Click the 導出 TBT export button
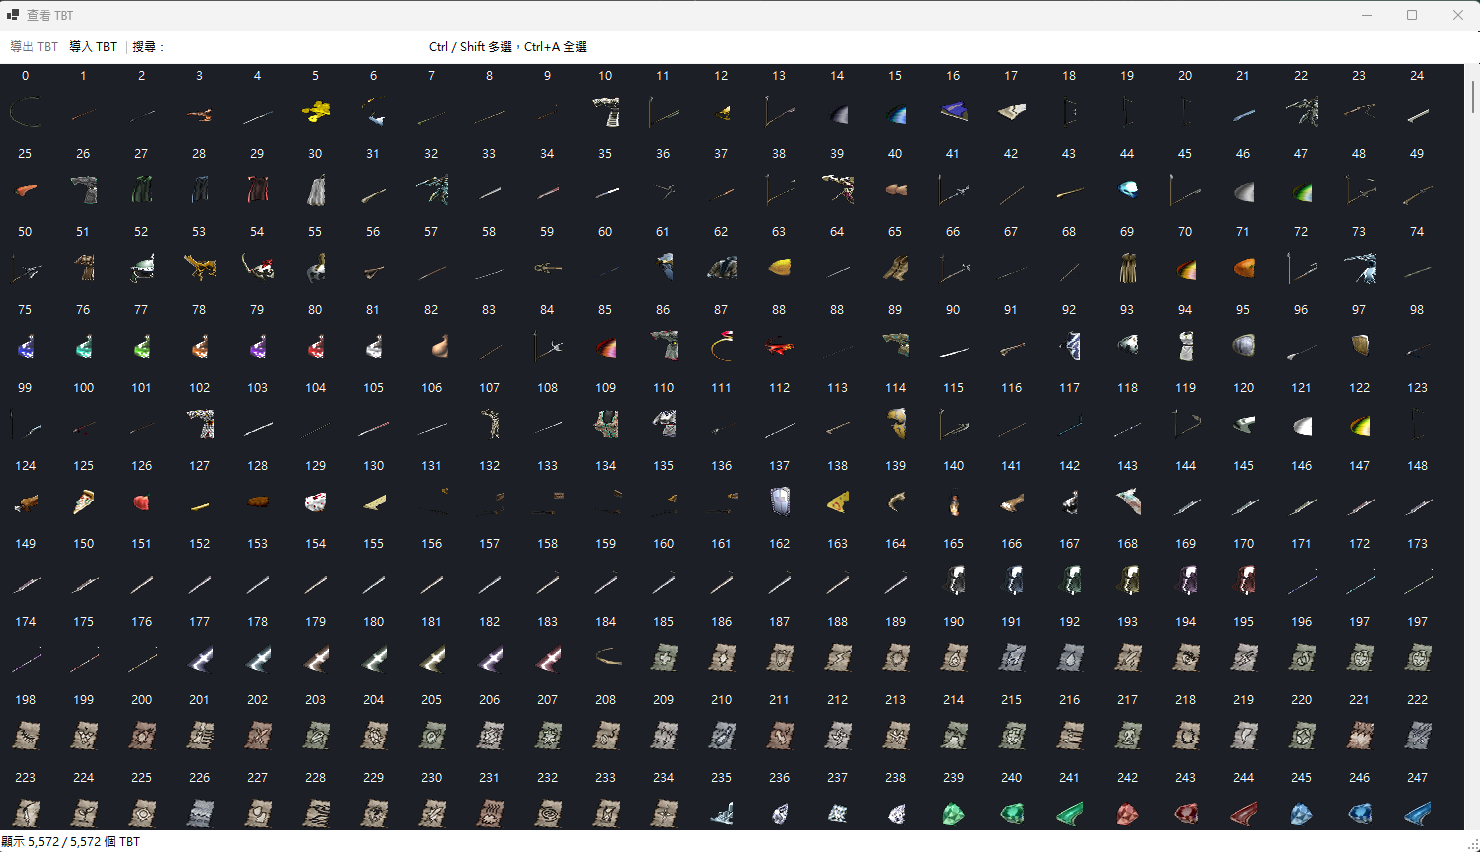 coord(34,47)
